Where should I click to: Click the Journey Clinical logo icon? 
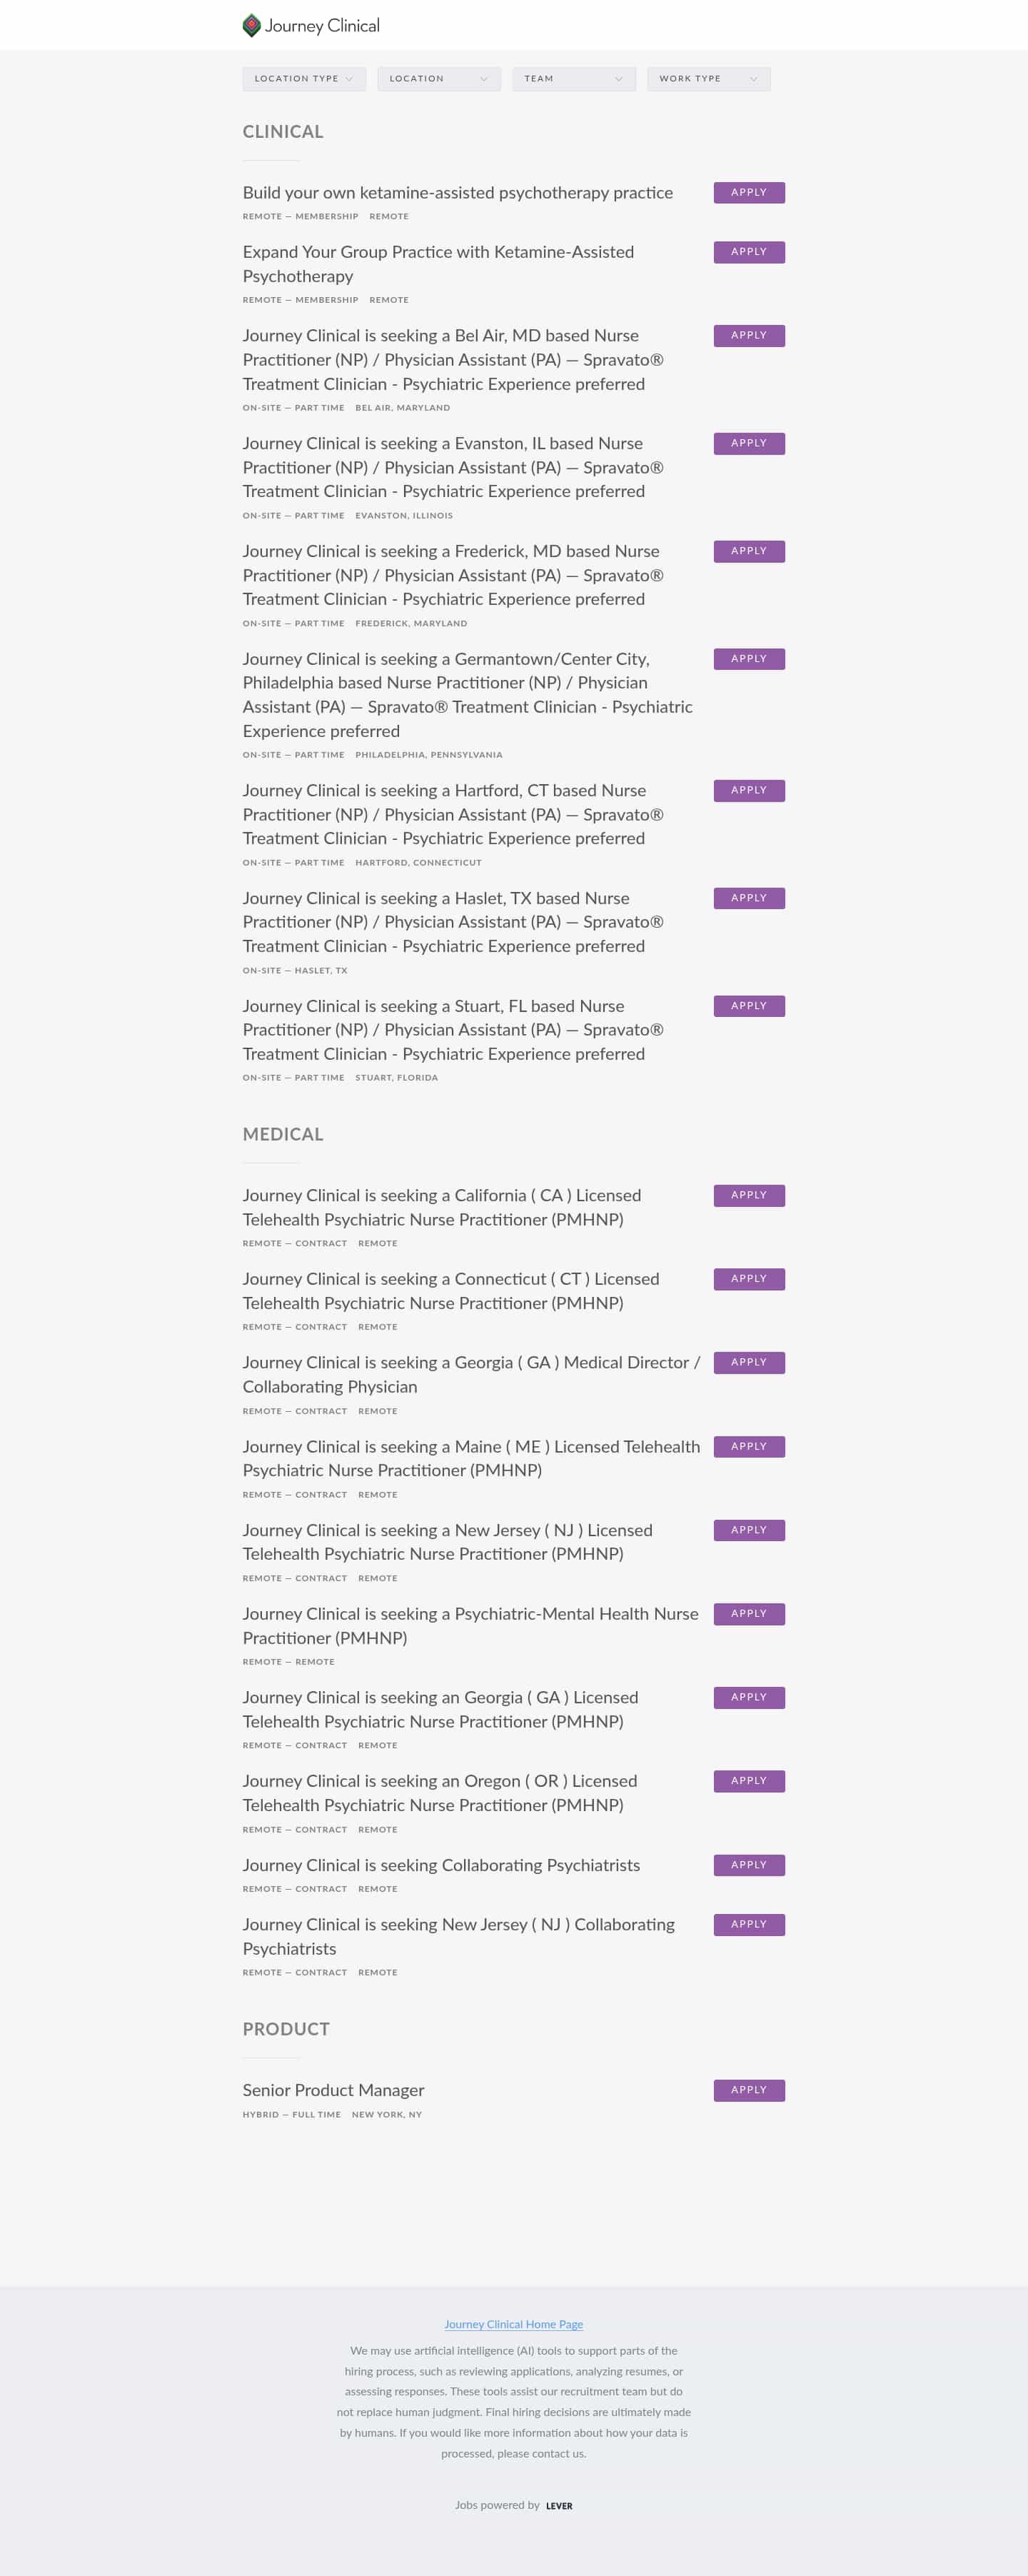tap(252, 25)
